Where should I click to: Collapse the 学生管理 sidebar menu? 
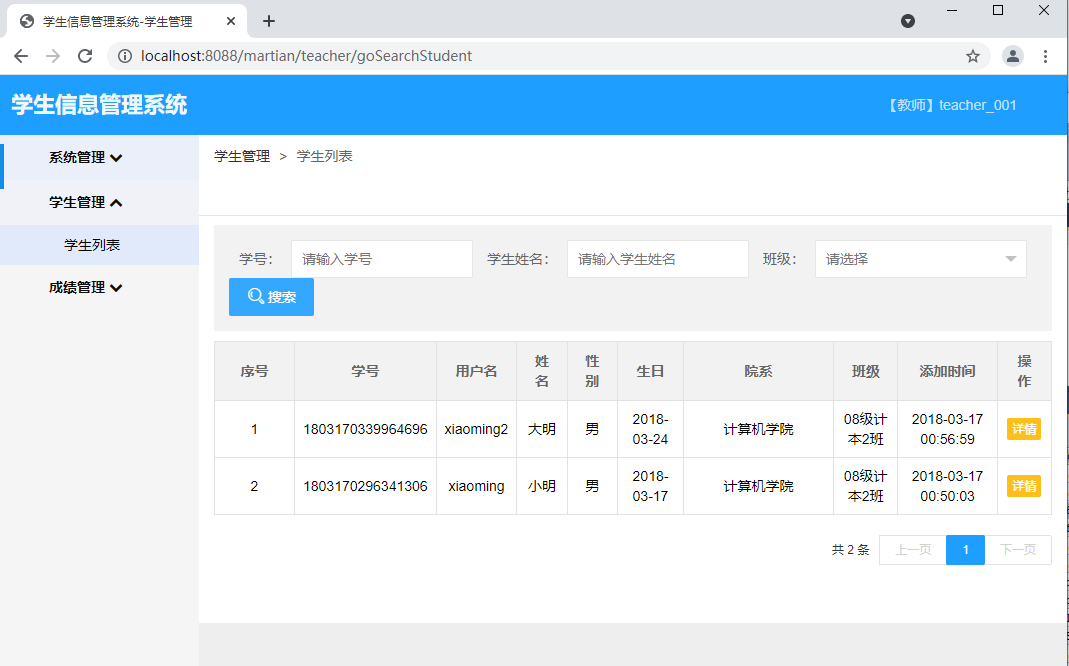coord(85,202)
